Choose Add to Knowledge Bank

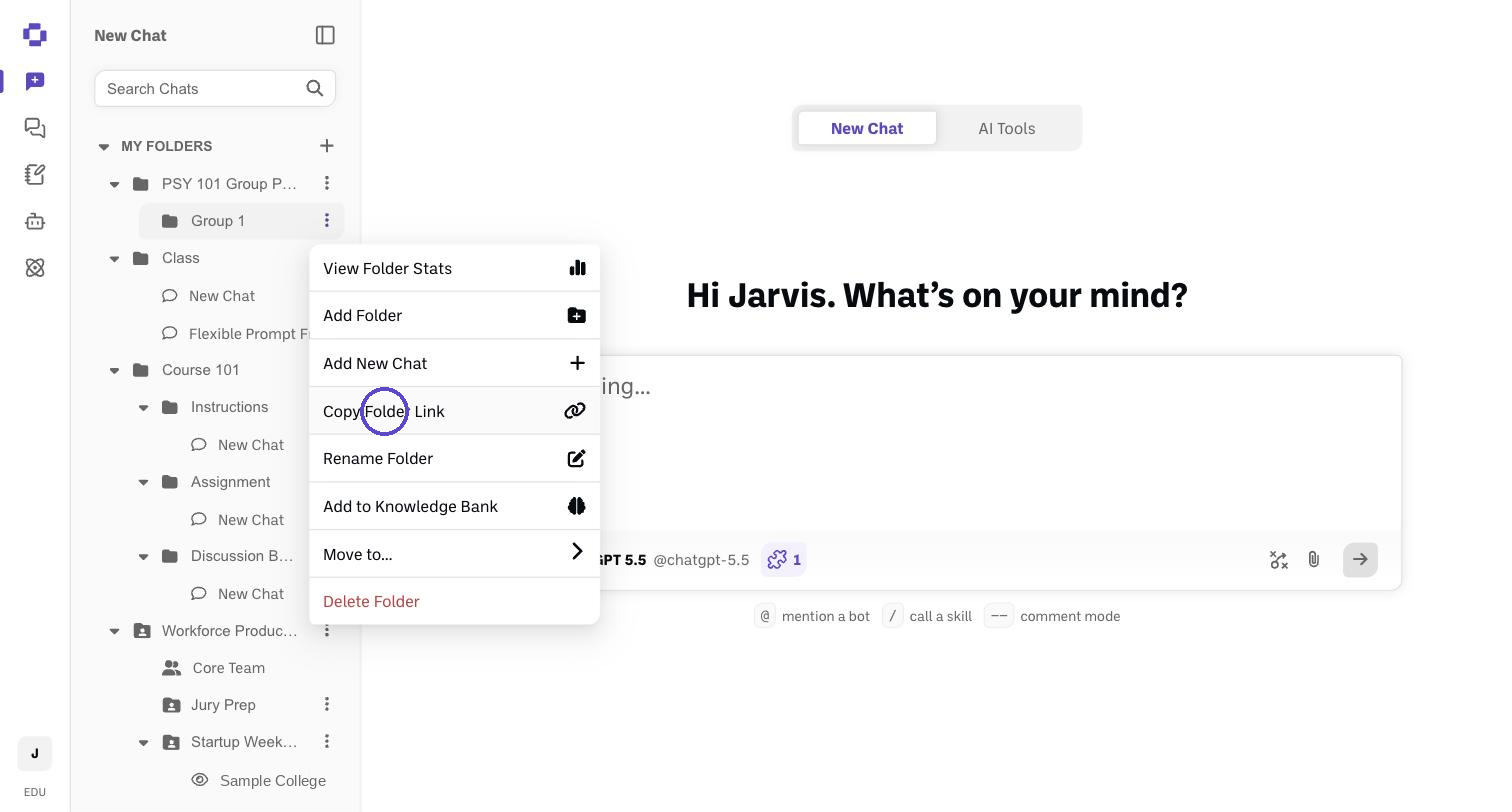[455, 506]
